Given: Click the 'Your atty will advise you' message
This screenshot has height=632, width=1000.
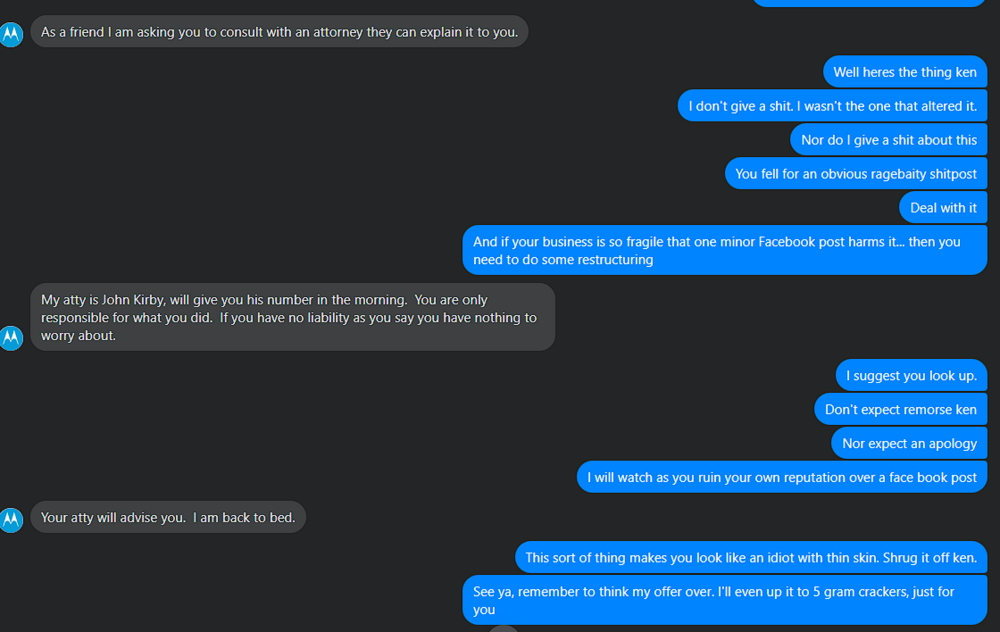Looking at the screenshot, I should coord(167,518).
